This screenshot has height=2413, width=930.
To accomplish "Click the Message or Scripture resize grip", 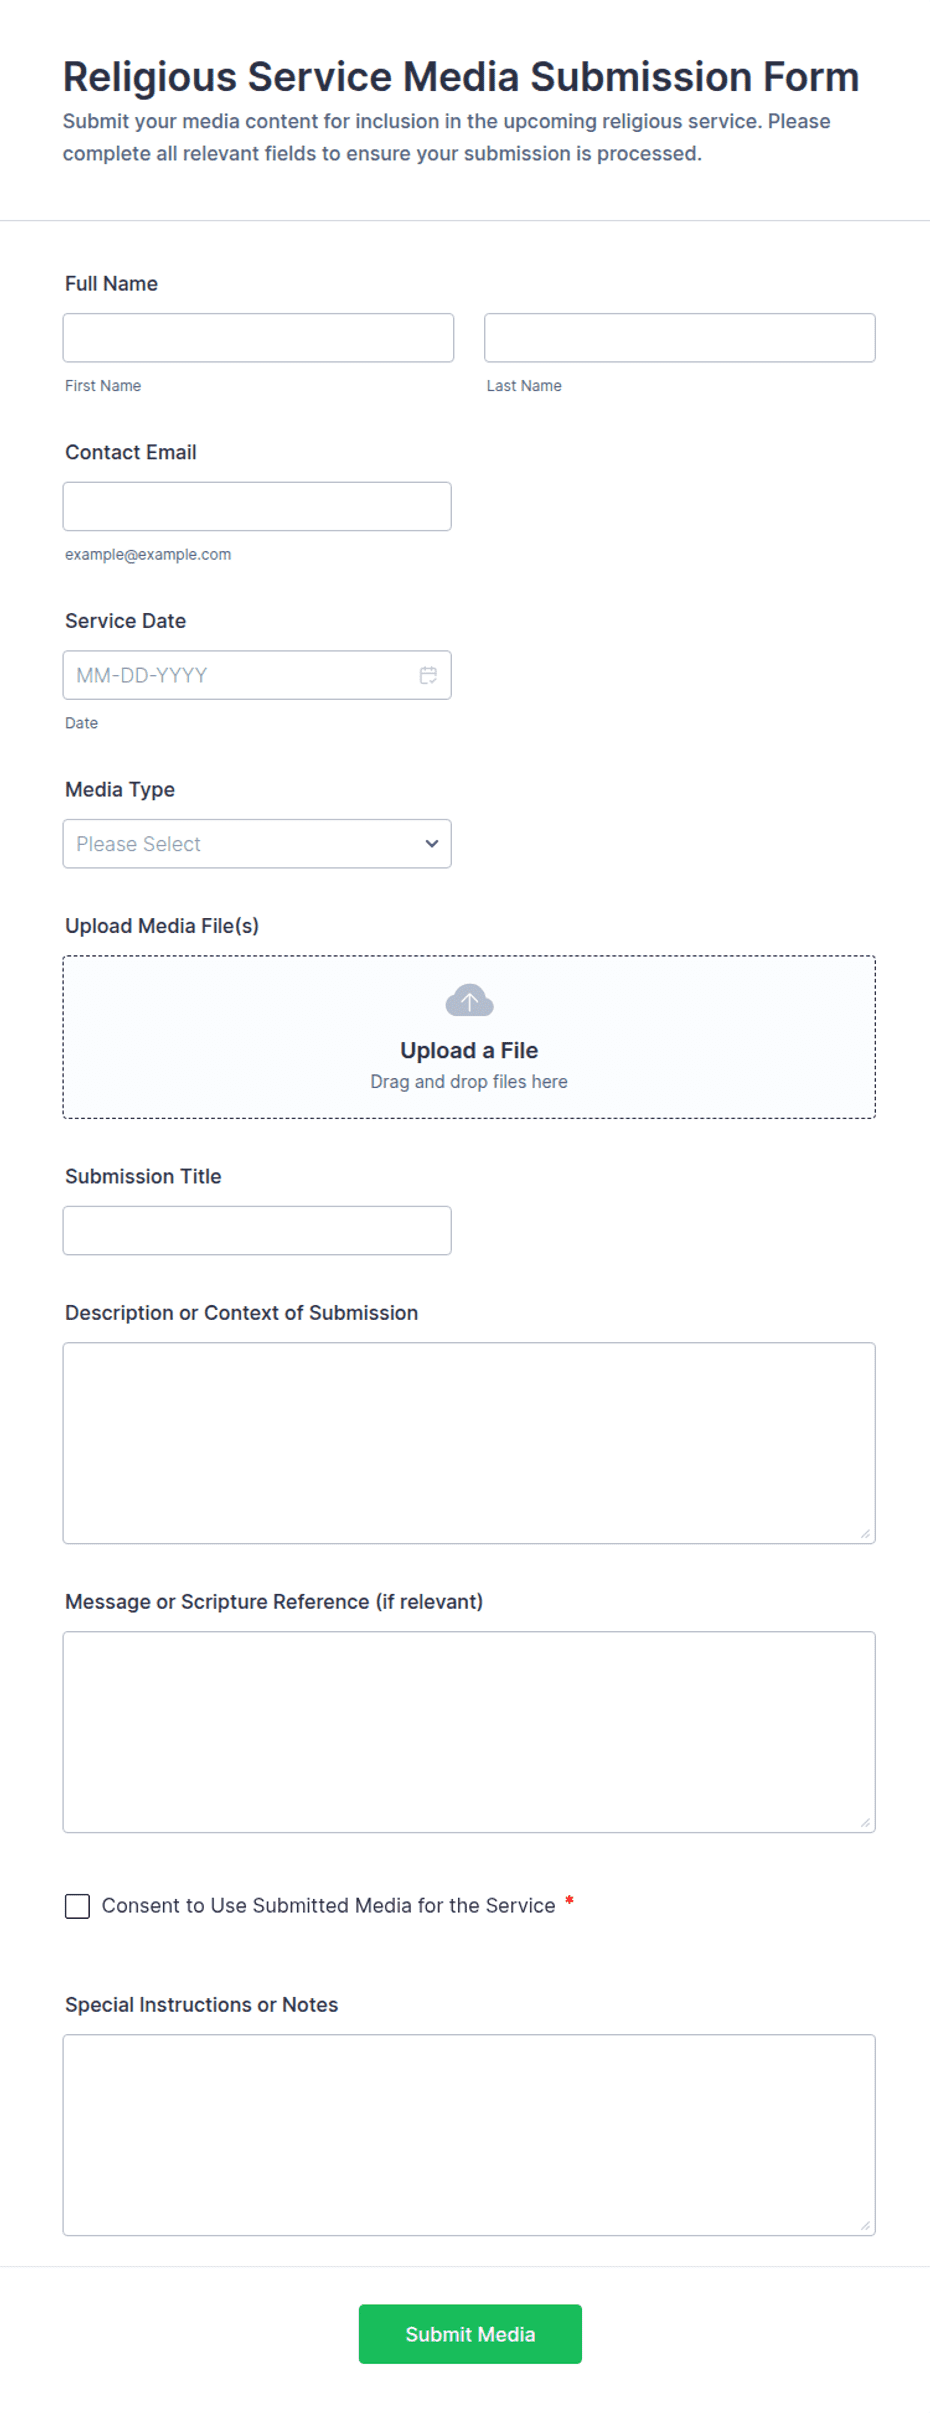I will 865,1822.
